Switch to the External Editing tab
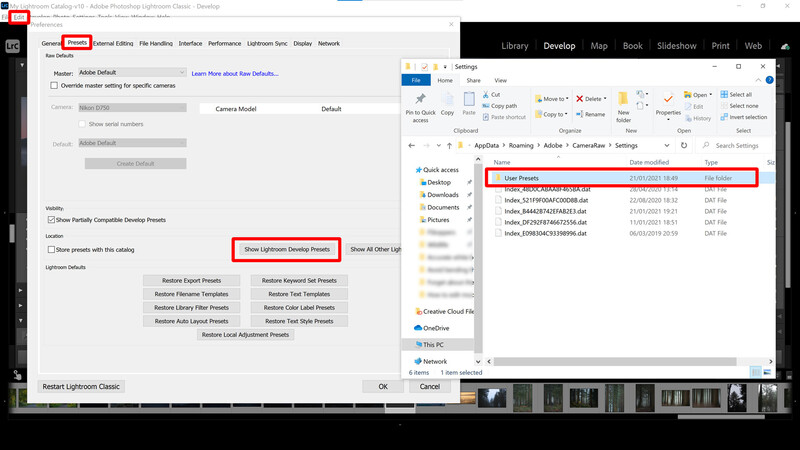800x450 pixels. [113, 43]
